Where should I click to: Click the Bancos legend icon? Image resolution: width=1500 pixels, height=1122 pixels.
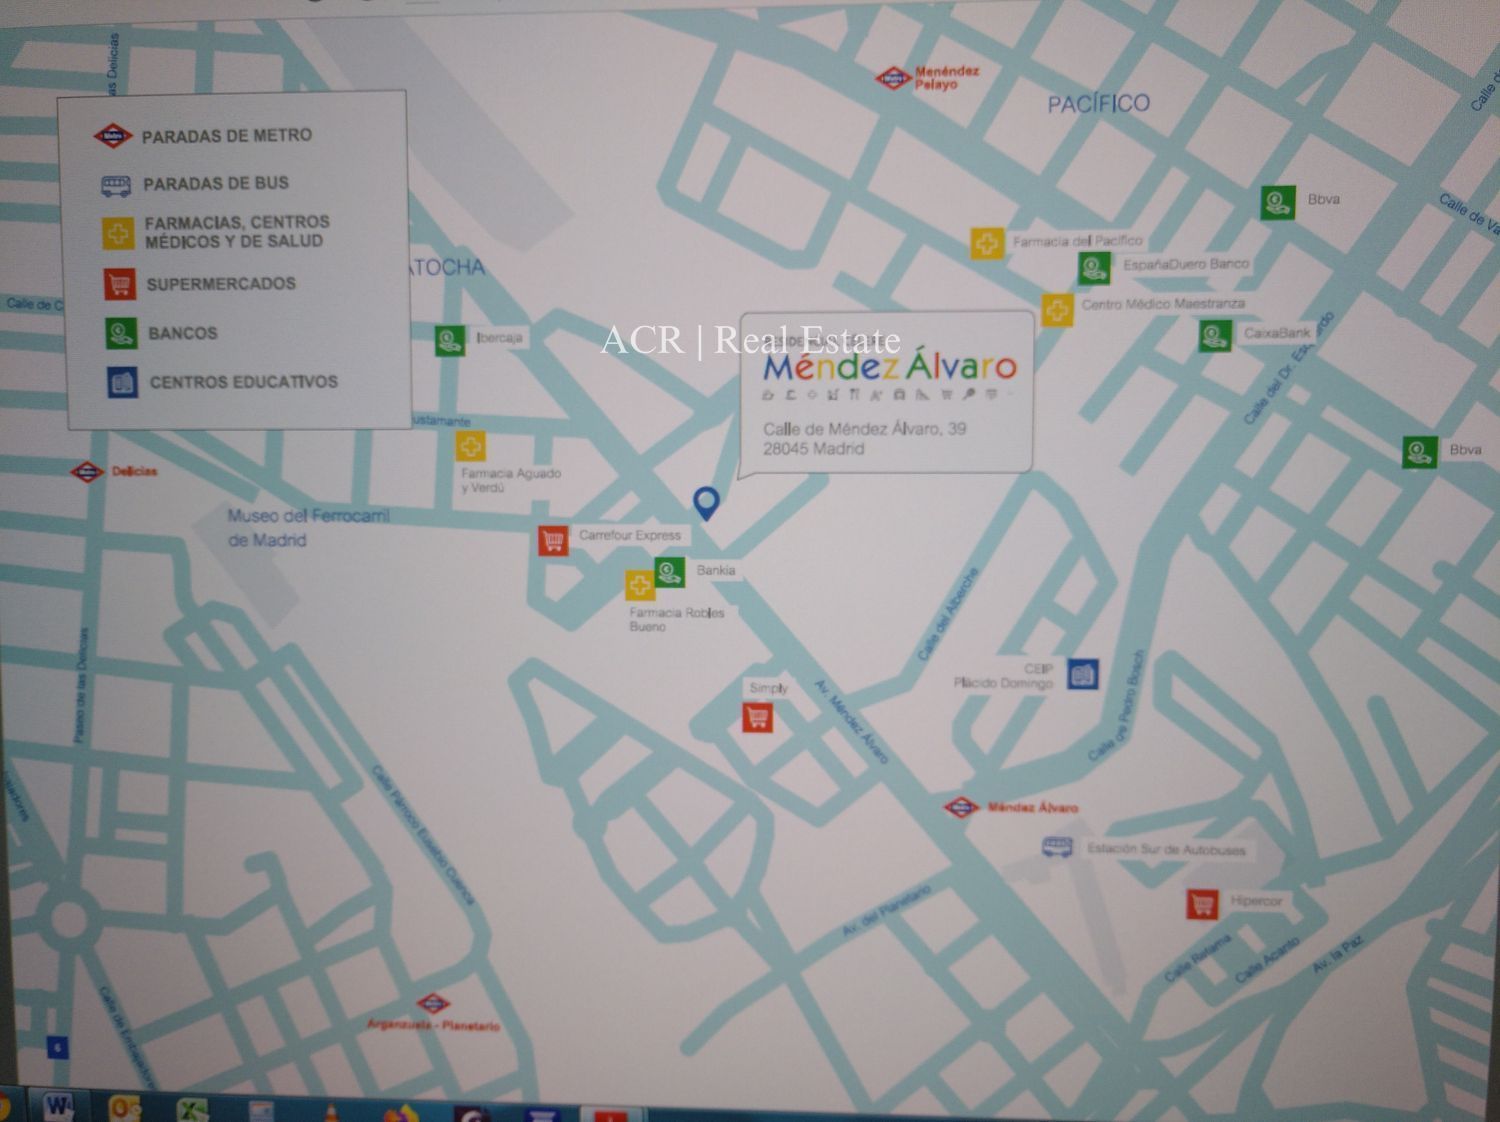121,333
